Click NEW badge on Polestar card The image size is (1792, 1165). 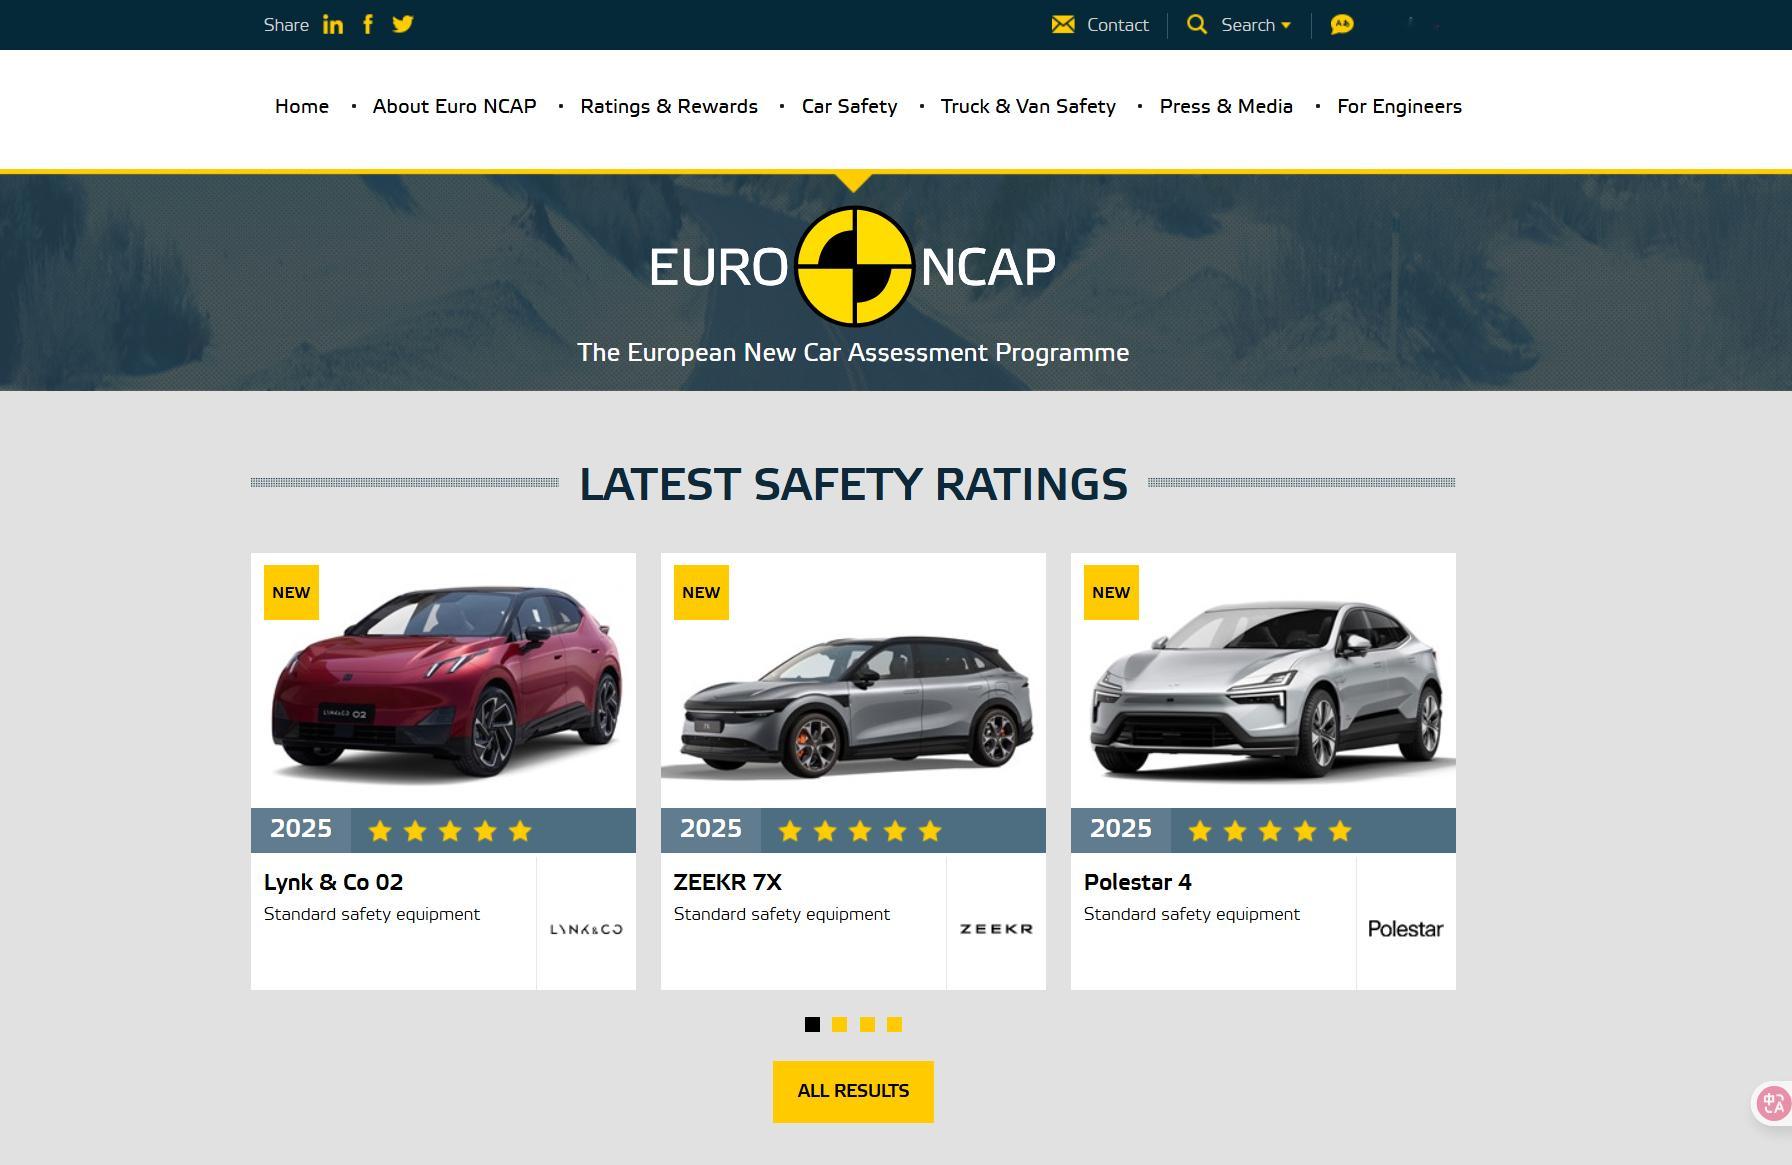click(x=1111, y=592)
